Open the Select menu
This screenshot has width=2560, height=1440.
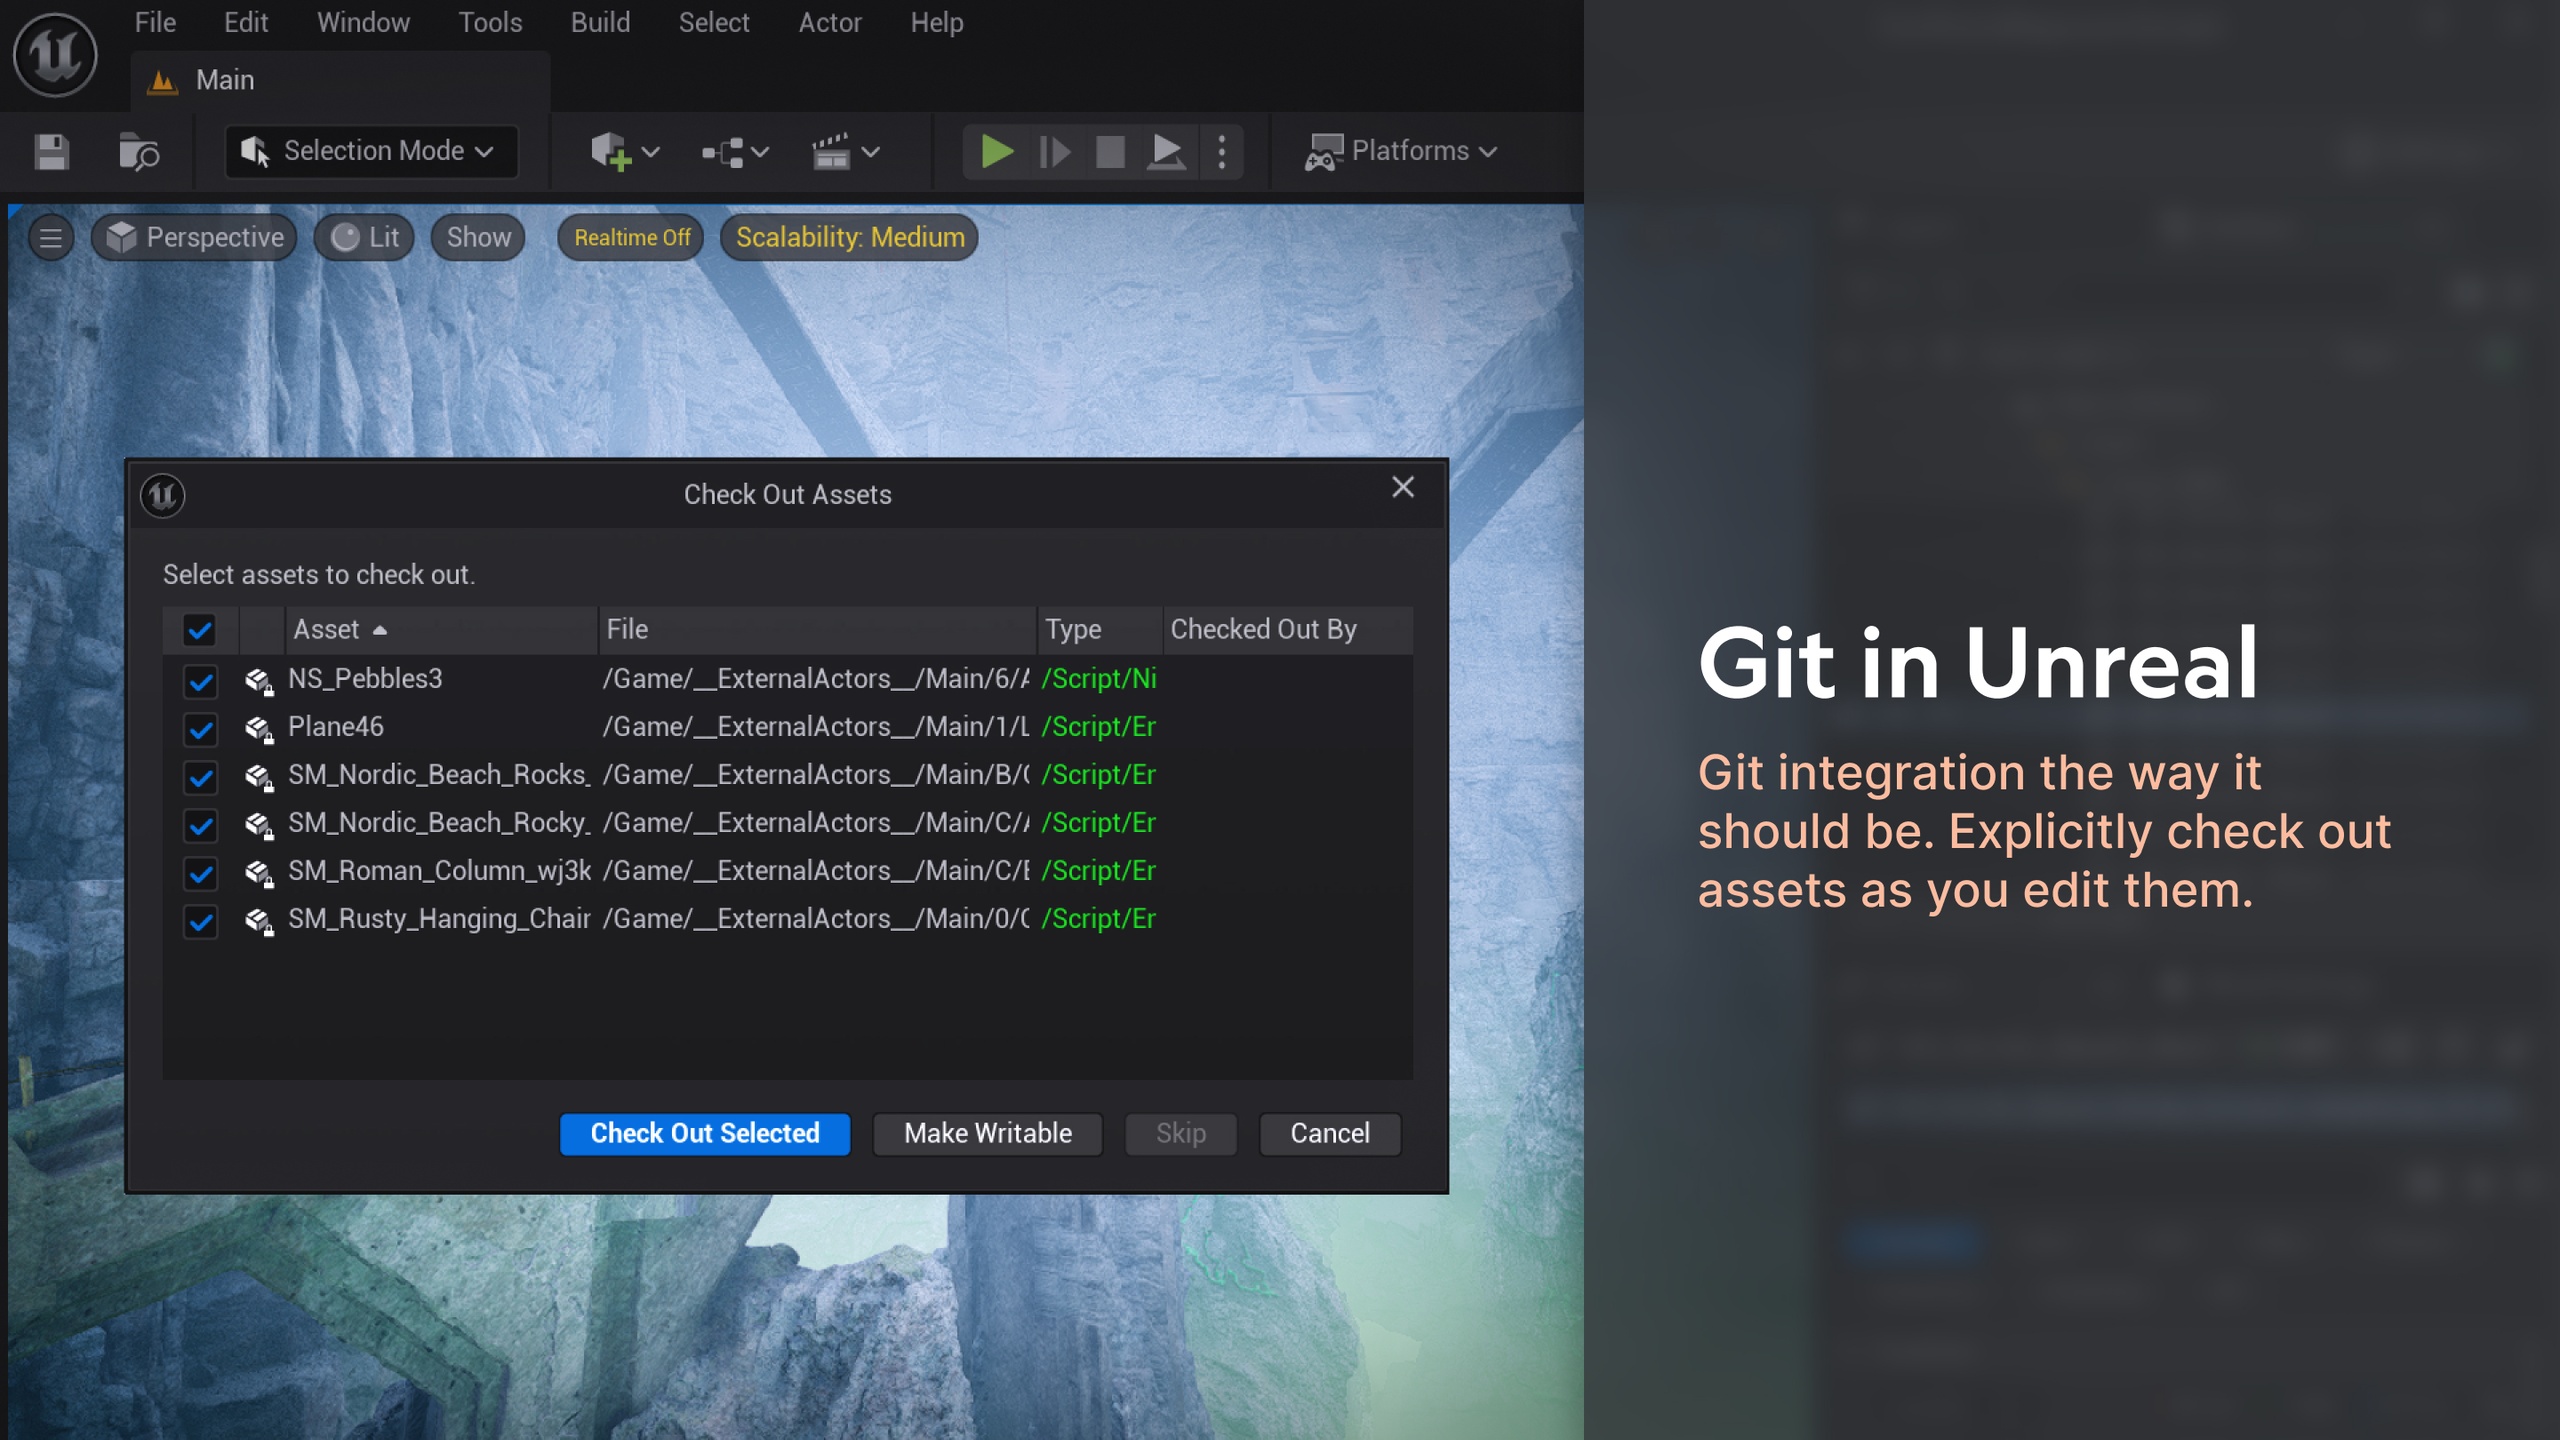tap(713, 22)
